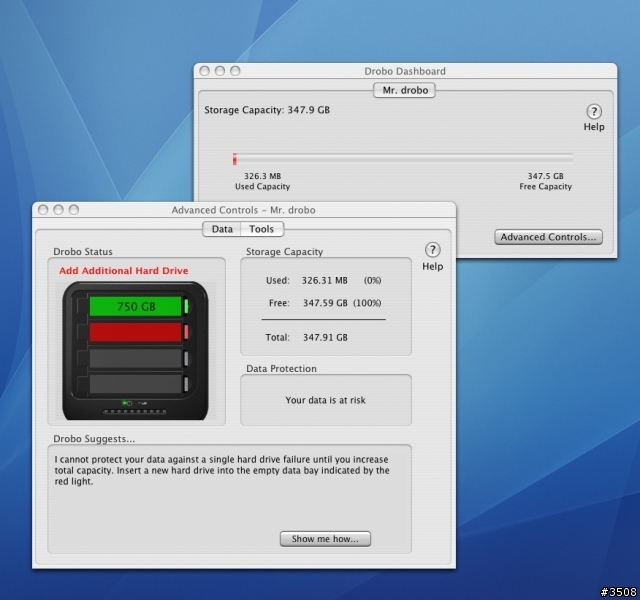Click '347.5 GB Free Capacity' label
This screenshot has height=600, width=640.
(x=545, y=181)
